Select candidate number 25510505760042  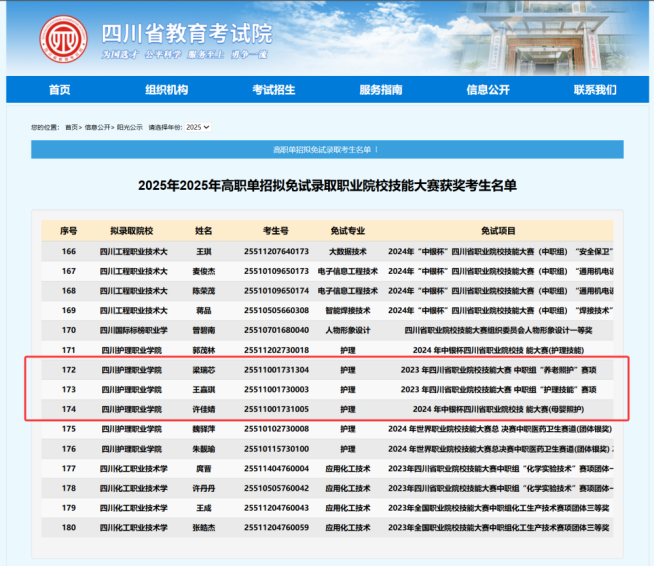[x=276, y=488]
